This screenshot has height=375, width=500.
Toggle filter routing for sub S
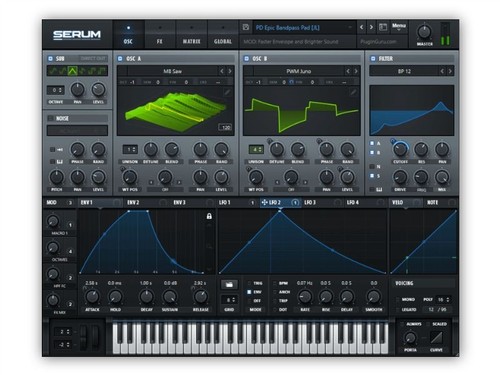coord(372,176)
